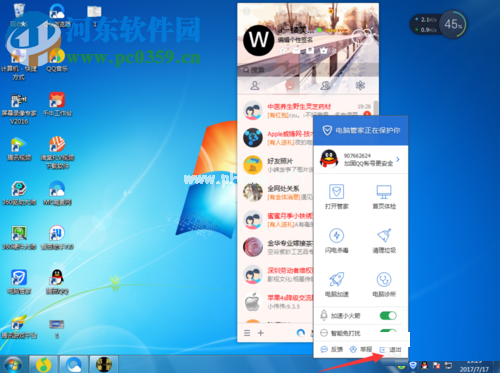
Task: Click PC Manager shield tray icon
Action: click(413, 365)
